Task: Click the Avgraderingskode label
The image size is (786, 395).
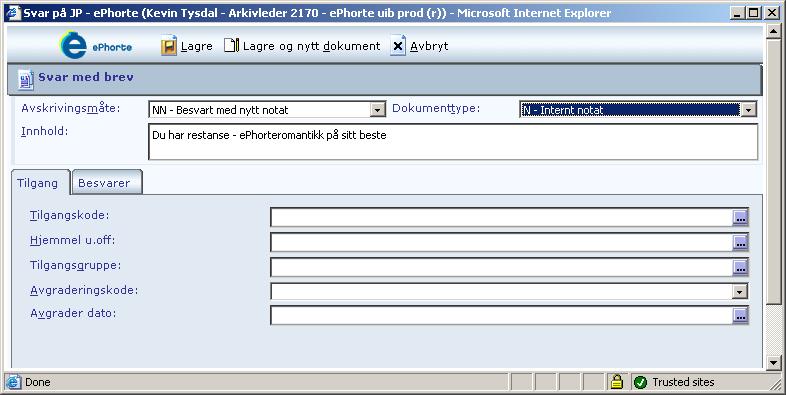Action: (84, 290)
